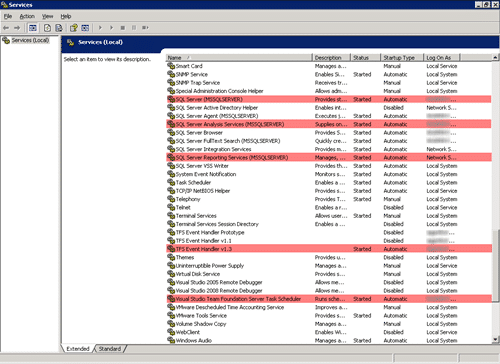500x364 pixels.
Task: Select the VMware Tools Service row
Action: tap(329, 315)
